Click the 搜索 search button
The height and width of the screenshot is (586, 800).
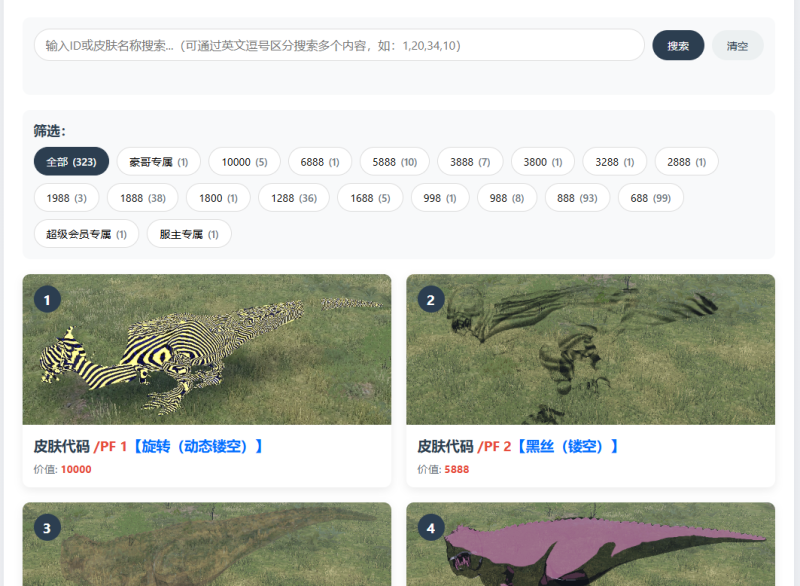click(678, 45)
